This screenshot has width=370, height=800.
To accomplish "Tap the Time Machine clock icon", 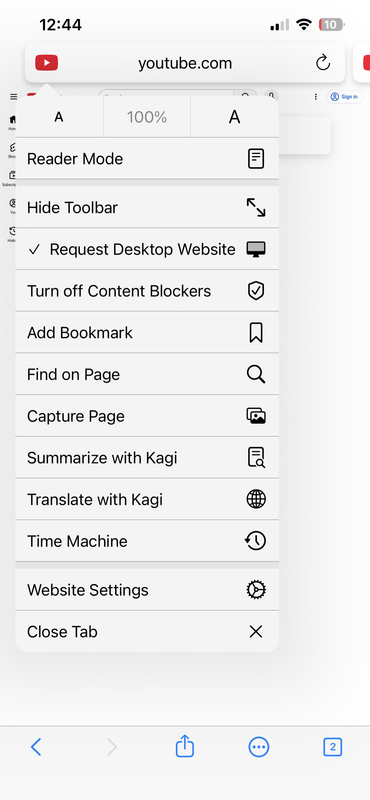I will click(256, 541).
